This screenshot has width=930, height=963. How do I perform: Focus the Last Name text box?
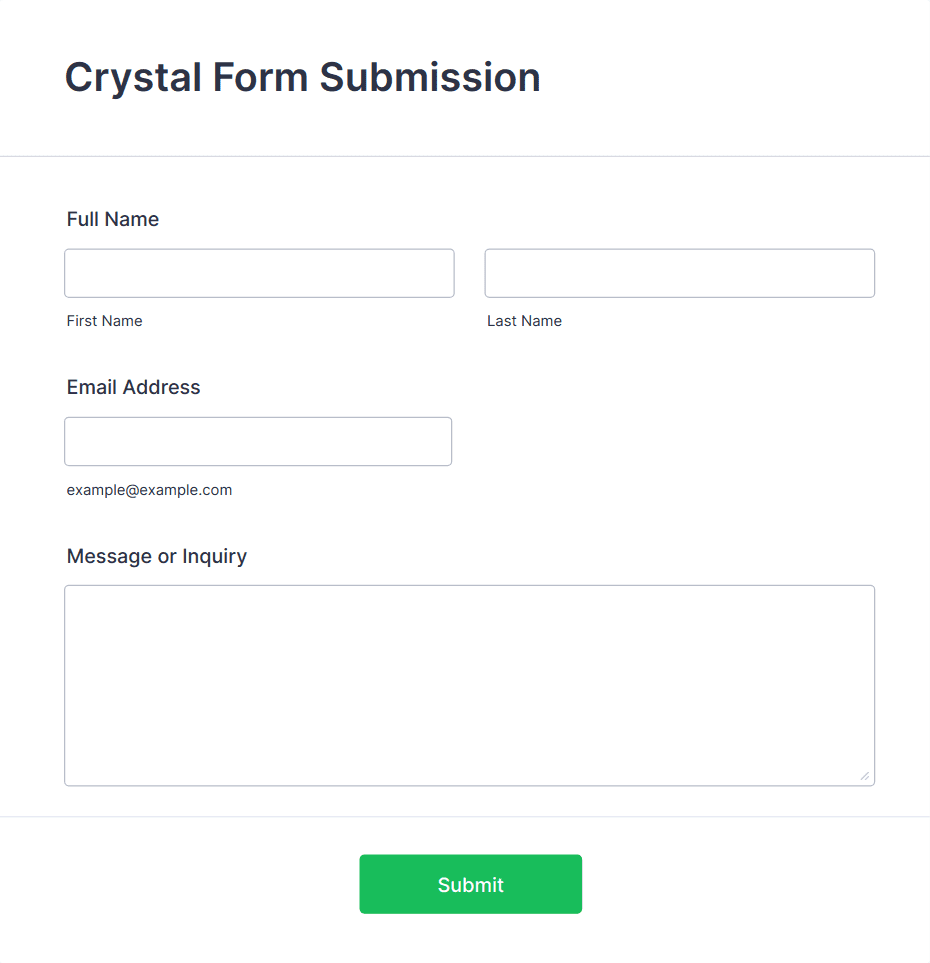679,273
